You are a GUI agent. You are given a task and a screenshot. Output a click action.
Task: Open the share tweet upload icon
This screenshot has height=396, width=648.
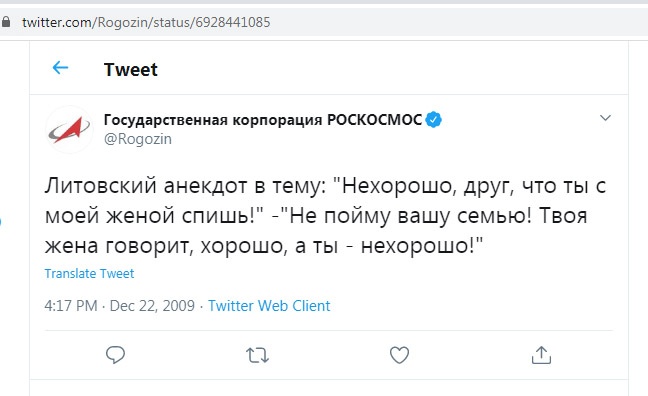[541, 355]
